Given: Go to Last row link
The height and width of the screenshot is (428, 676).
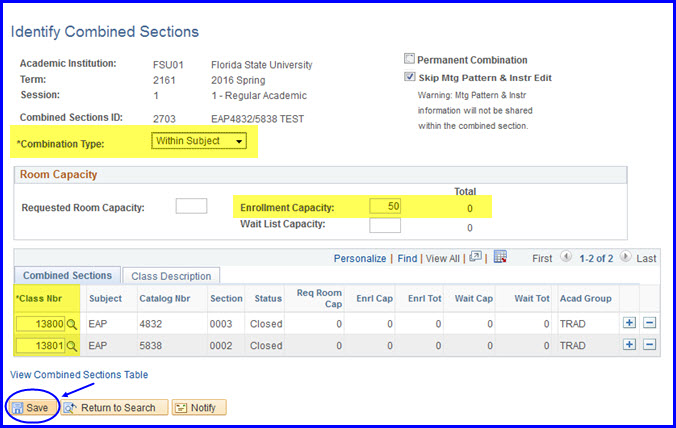Looking at the screenshot, I should tap(646, 259).
